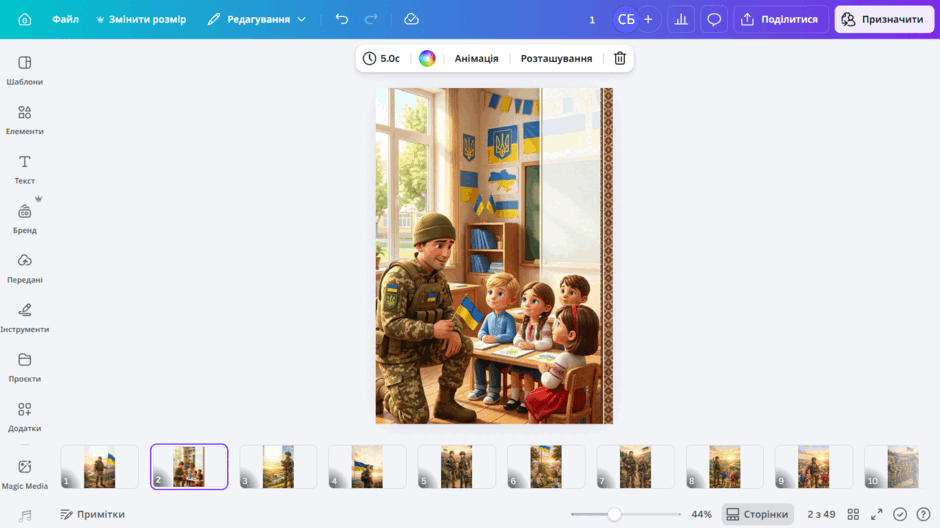Open the Розташування position panel
The height and width of the screenshot is (528, 940).
tap(556, 58)
